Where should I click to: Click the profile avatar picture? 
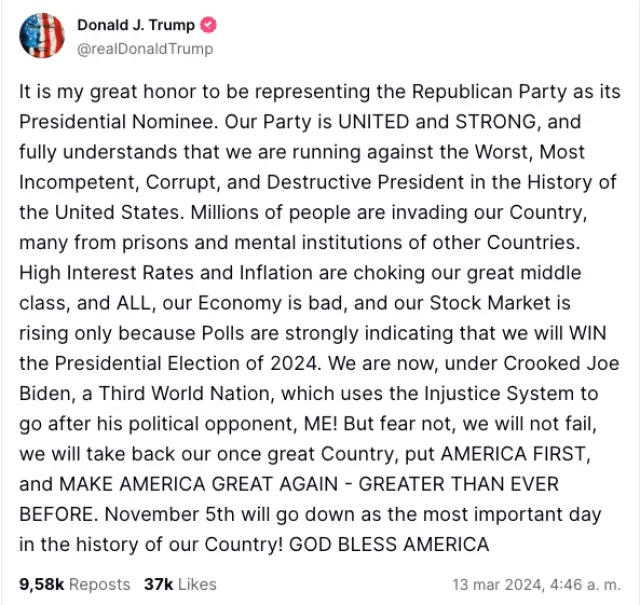(41, 36)
